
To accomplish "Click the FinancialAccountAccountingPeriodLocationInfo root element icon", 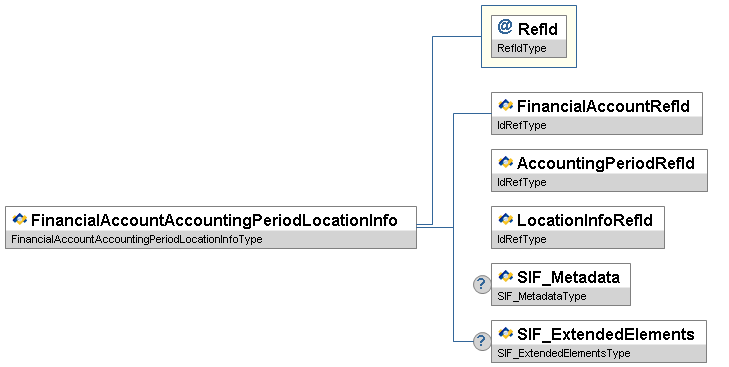I will [20, 219].
